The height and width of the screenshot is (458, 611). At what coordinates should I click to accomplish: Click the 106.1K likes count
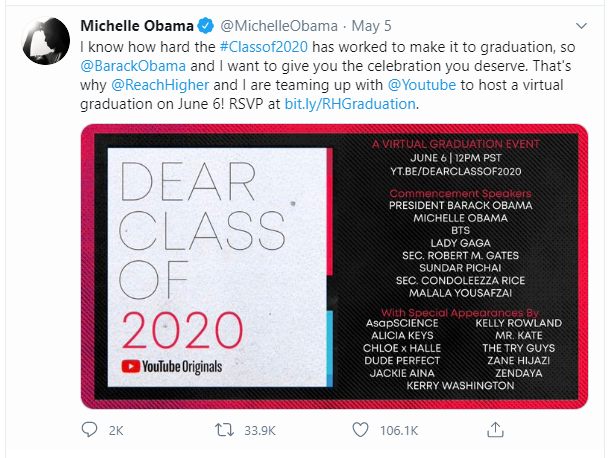pos(396,432)
